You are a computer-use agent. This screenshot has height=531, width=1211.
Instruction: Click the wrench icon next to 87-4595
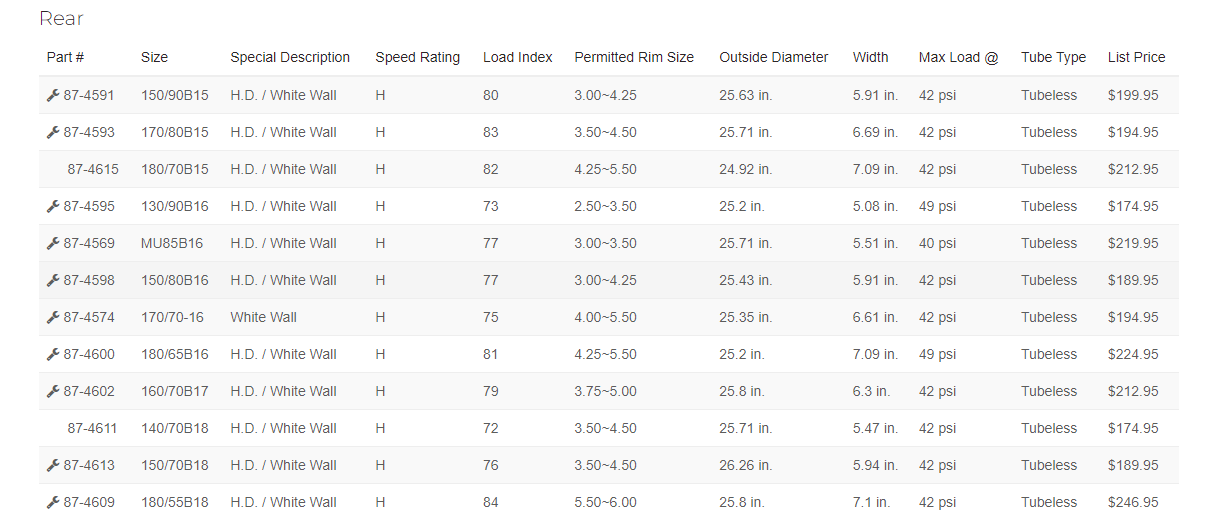pyautogui.click(x=53, y=207)
